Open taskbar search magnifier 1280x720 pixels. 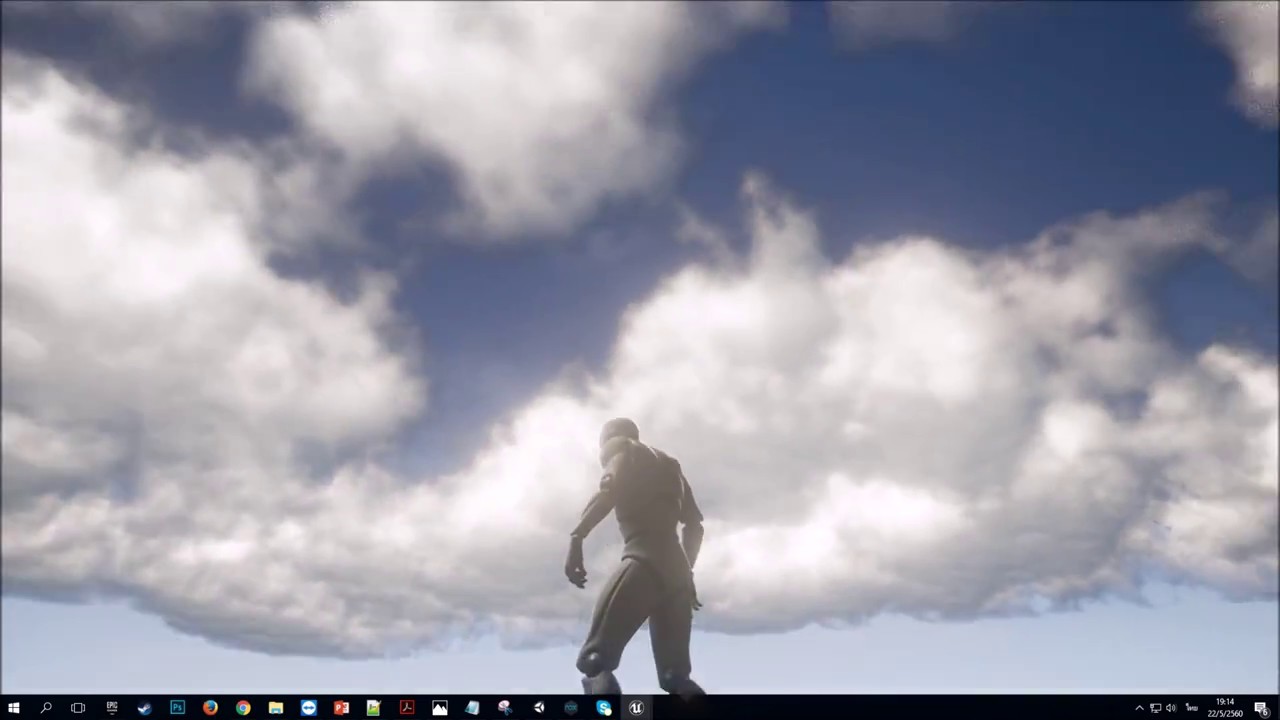[46, 708]
